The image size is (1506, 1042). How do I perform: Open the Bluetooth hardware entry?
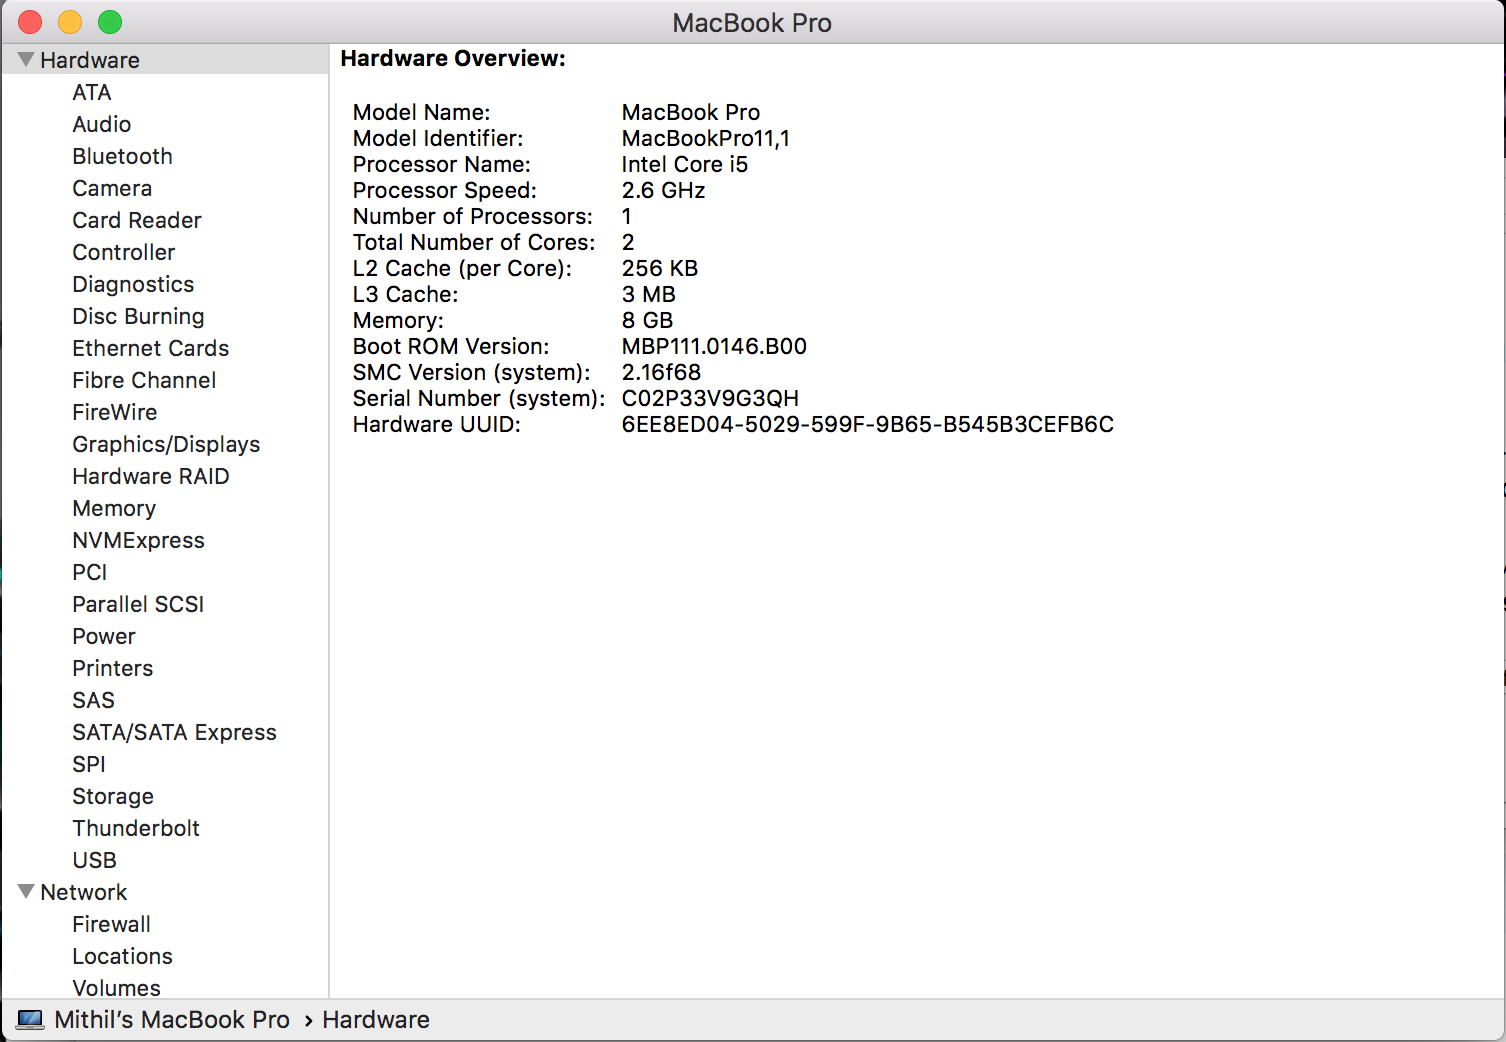coord(122,156)
